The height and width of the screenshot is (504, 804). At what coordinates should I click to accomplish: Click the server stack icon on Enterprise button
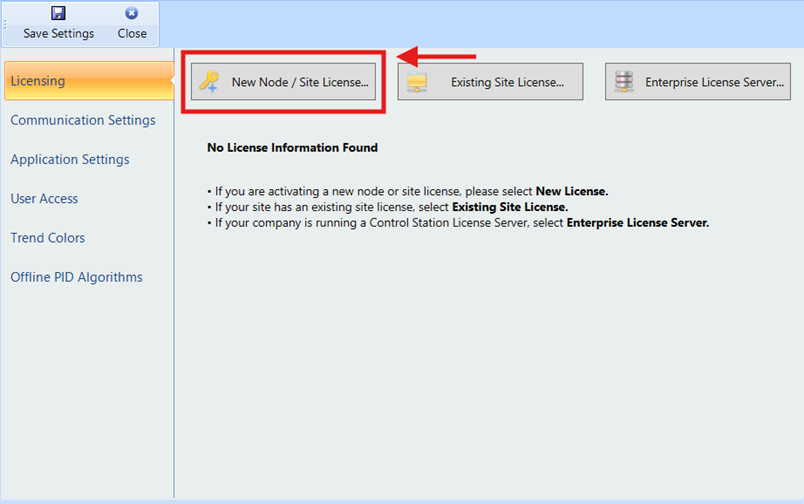point(624,82)
